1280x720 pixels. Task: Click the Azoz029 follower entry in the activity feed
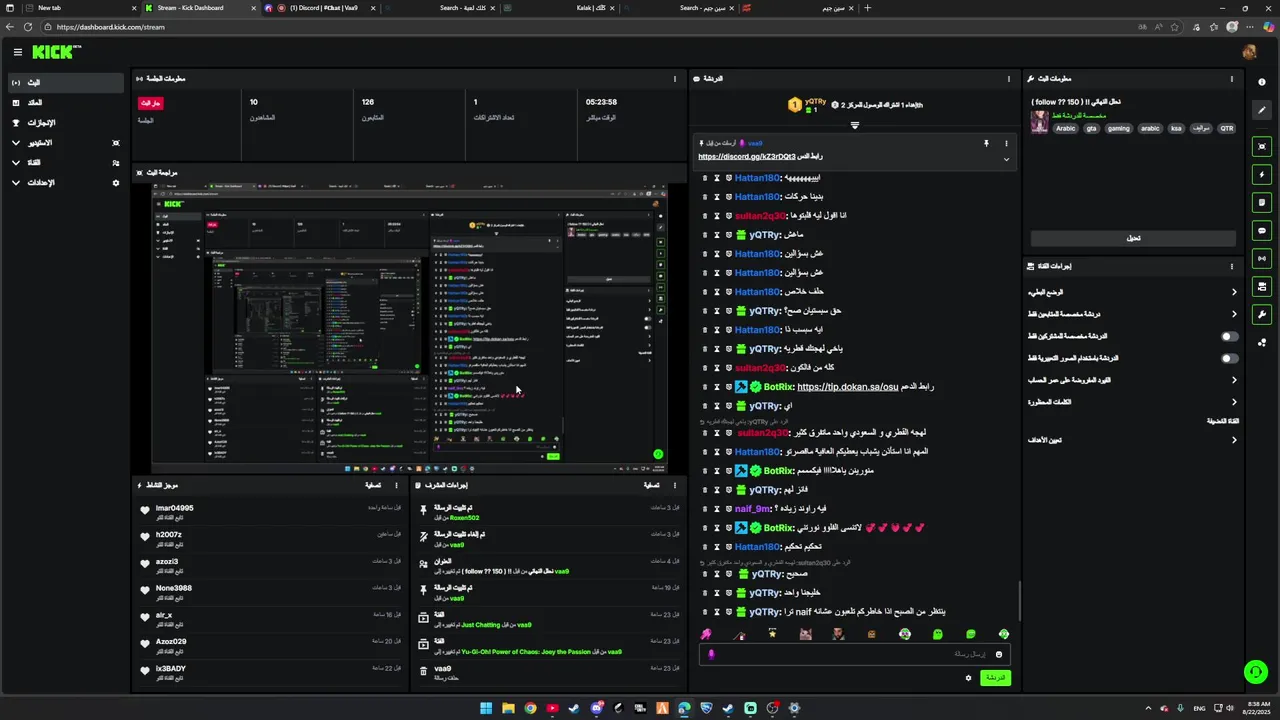click(x=270, y=645)
